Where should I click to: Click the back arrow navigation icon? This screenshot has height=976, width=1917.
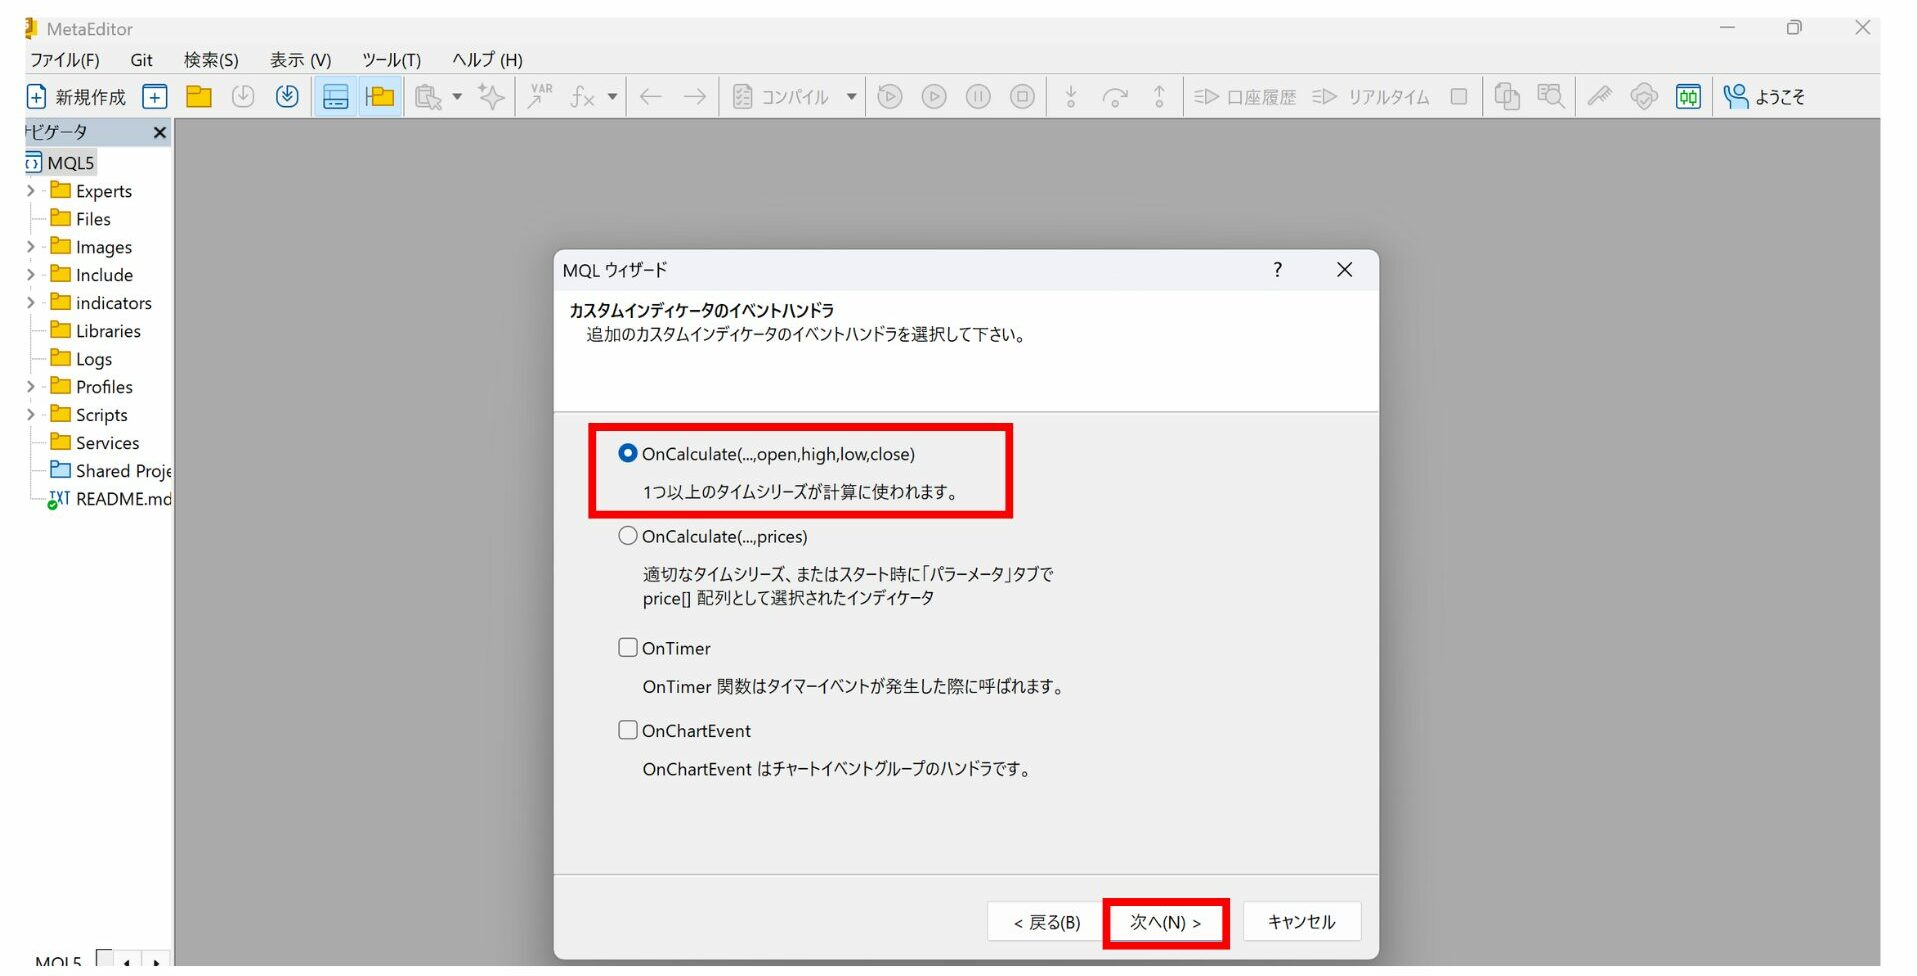pyautogui.click(x=651, y=97)
